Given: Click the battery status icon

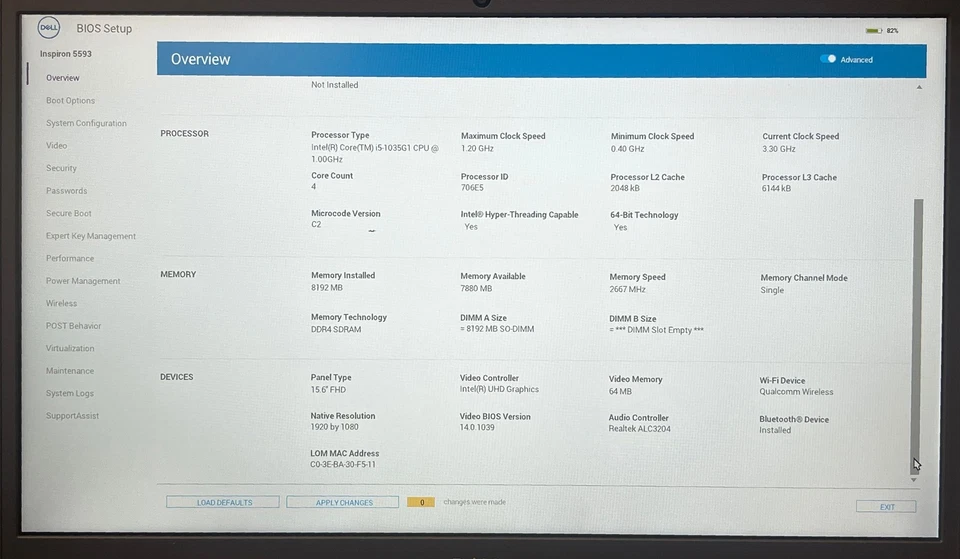Looking at the screenshot, I should point(874,31).
